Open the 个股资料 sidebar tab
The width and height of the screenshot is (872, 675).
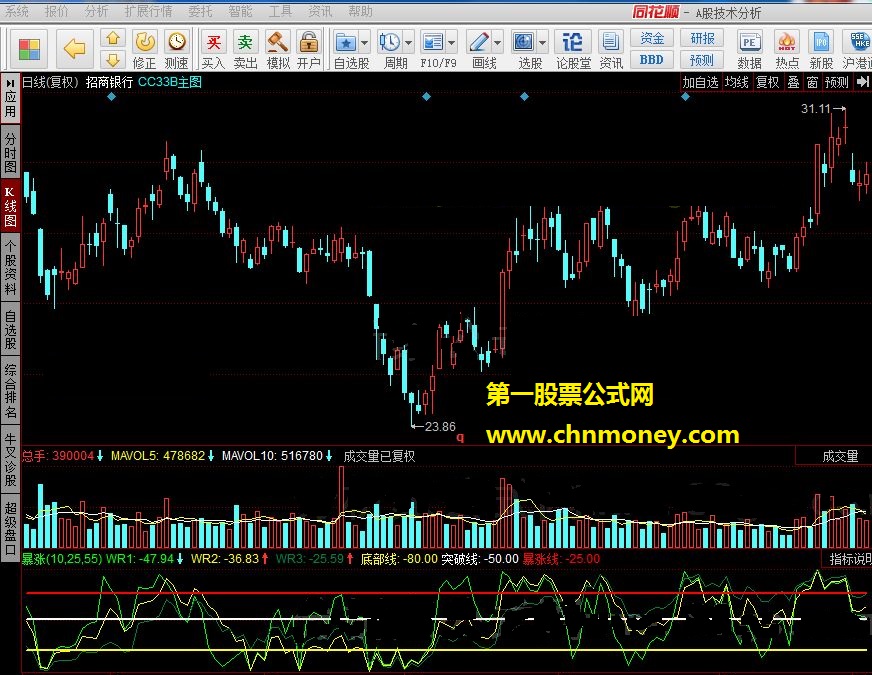click(x=10, y=267)
